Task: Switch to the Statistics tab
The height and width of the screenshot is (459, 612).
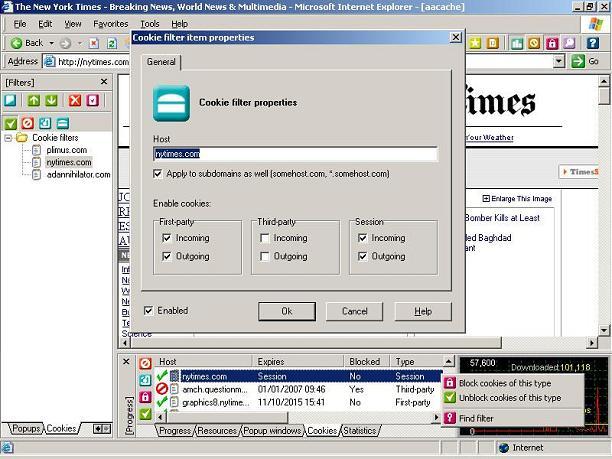Action: point(359,431)
